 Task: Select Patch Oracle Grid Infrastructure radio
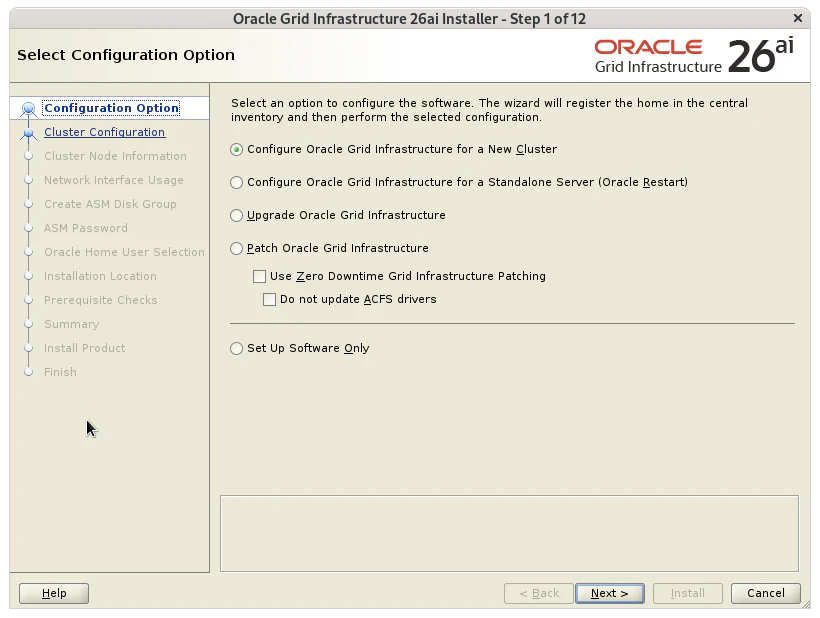coord(236,248)
